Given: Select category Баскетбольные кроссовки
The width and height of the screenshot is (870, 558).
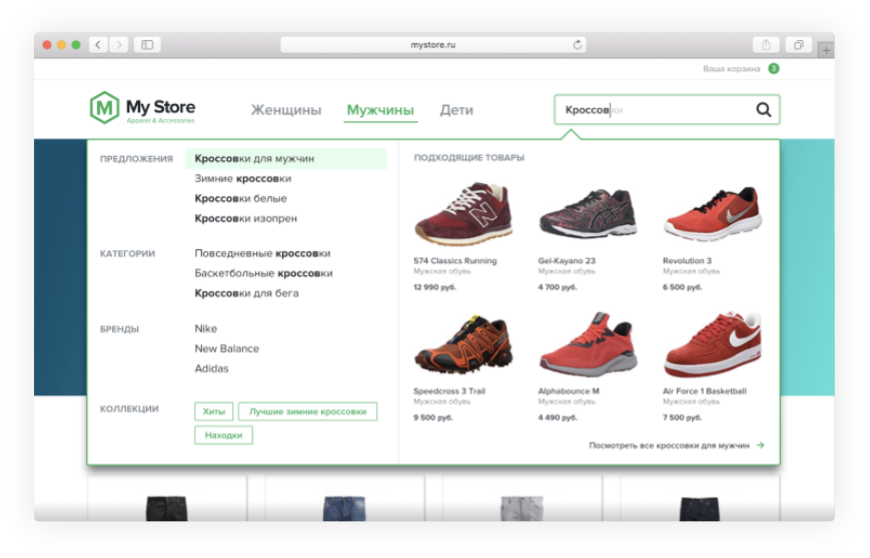Looking at the screenshot, I should click(263, 273).
